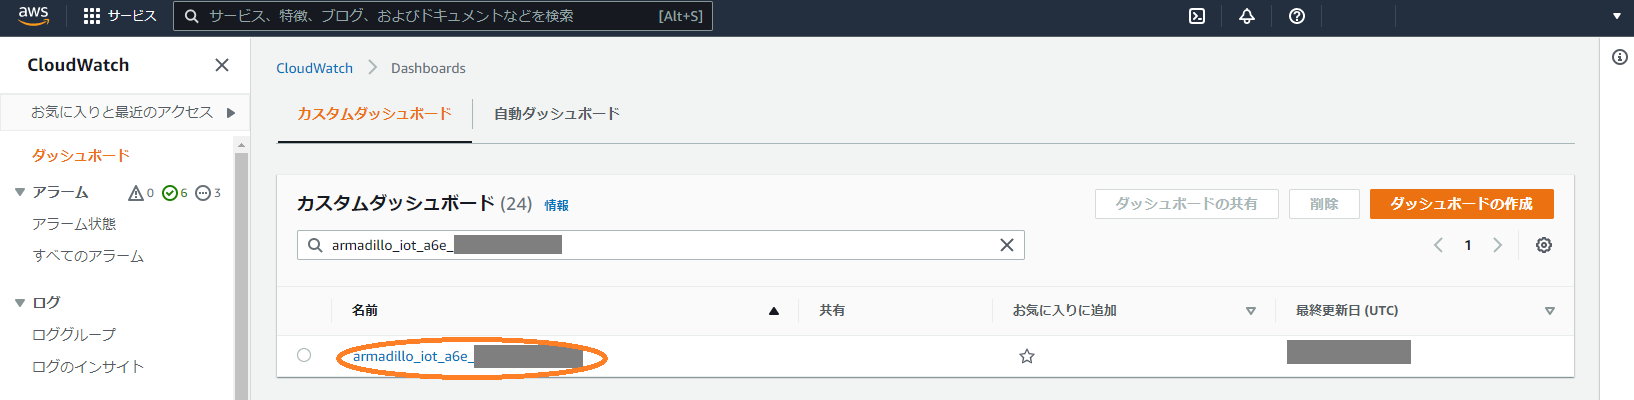Click ダッシュボードの作成 button

pyautogui.click(x=1461, y=204)
